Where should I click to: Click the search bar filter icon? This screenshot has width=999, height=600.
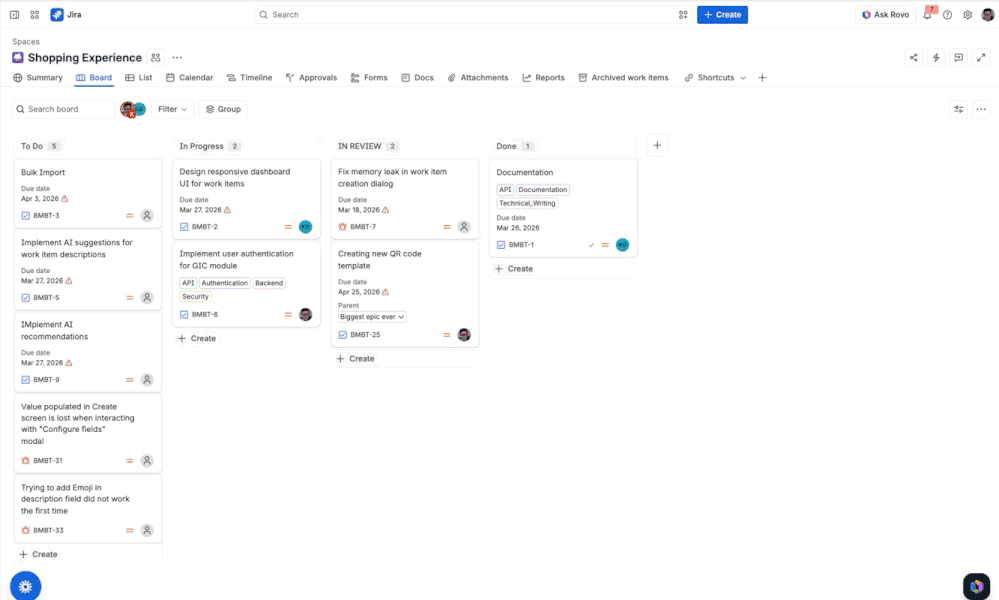[x=683, y=15]
